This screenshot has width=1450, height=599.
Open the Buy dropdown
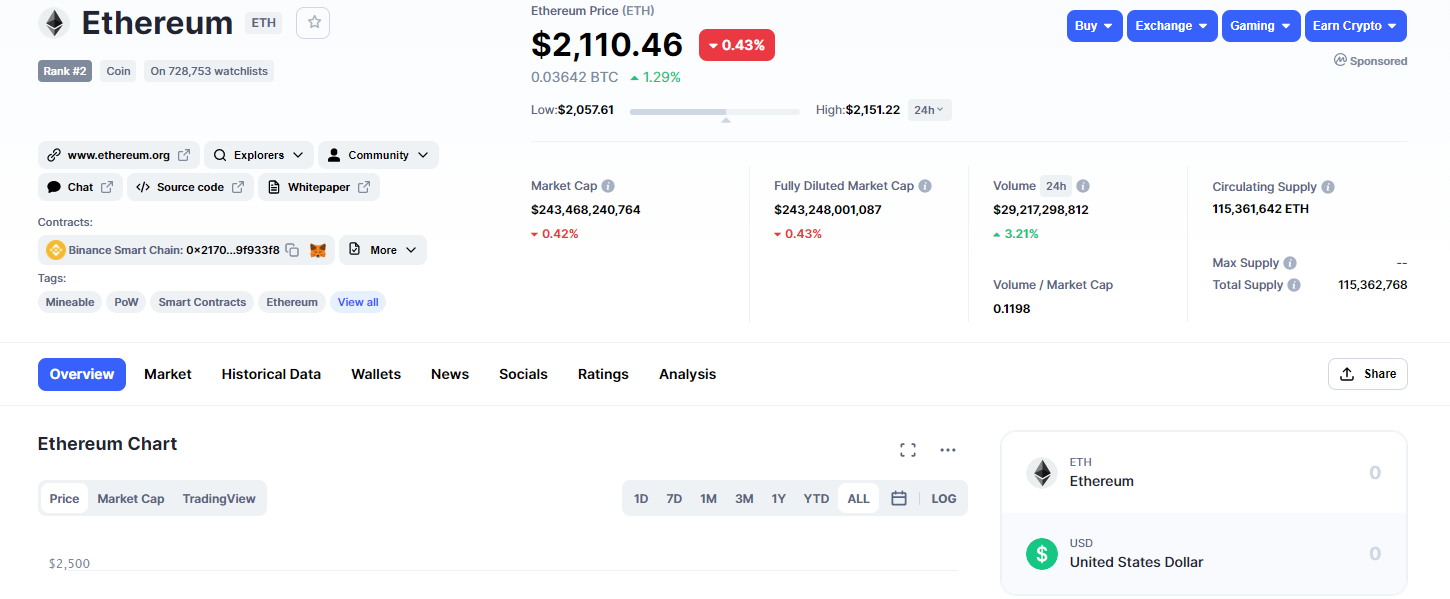click(1095, 26)
